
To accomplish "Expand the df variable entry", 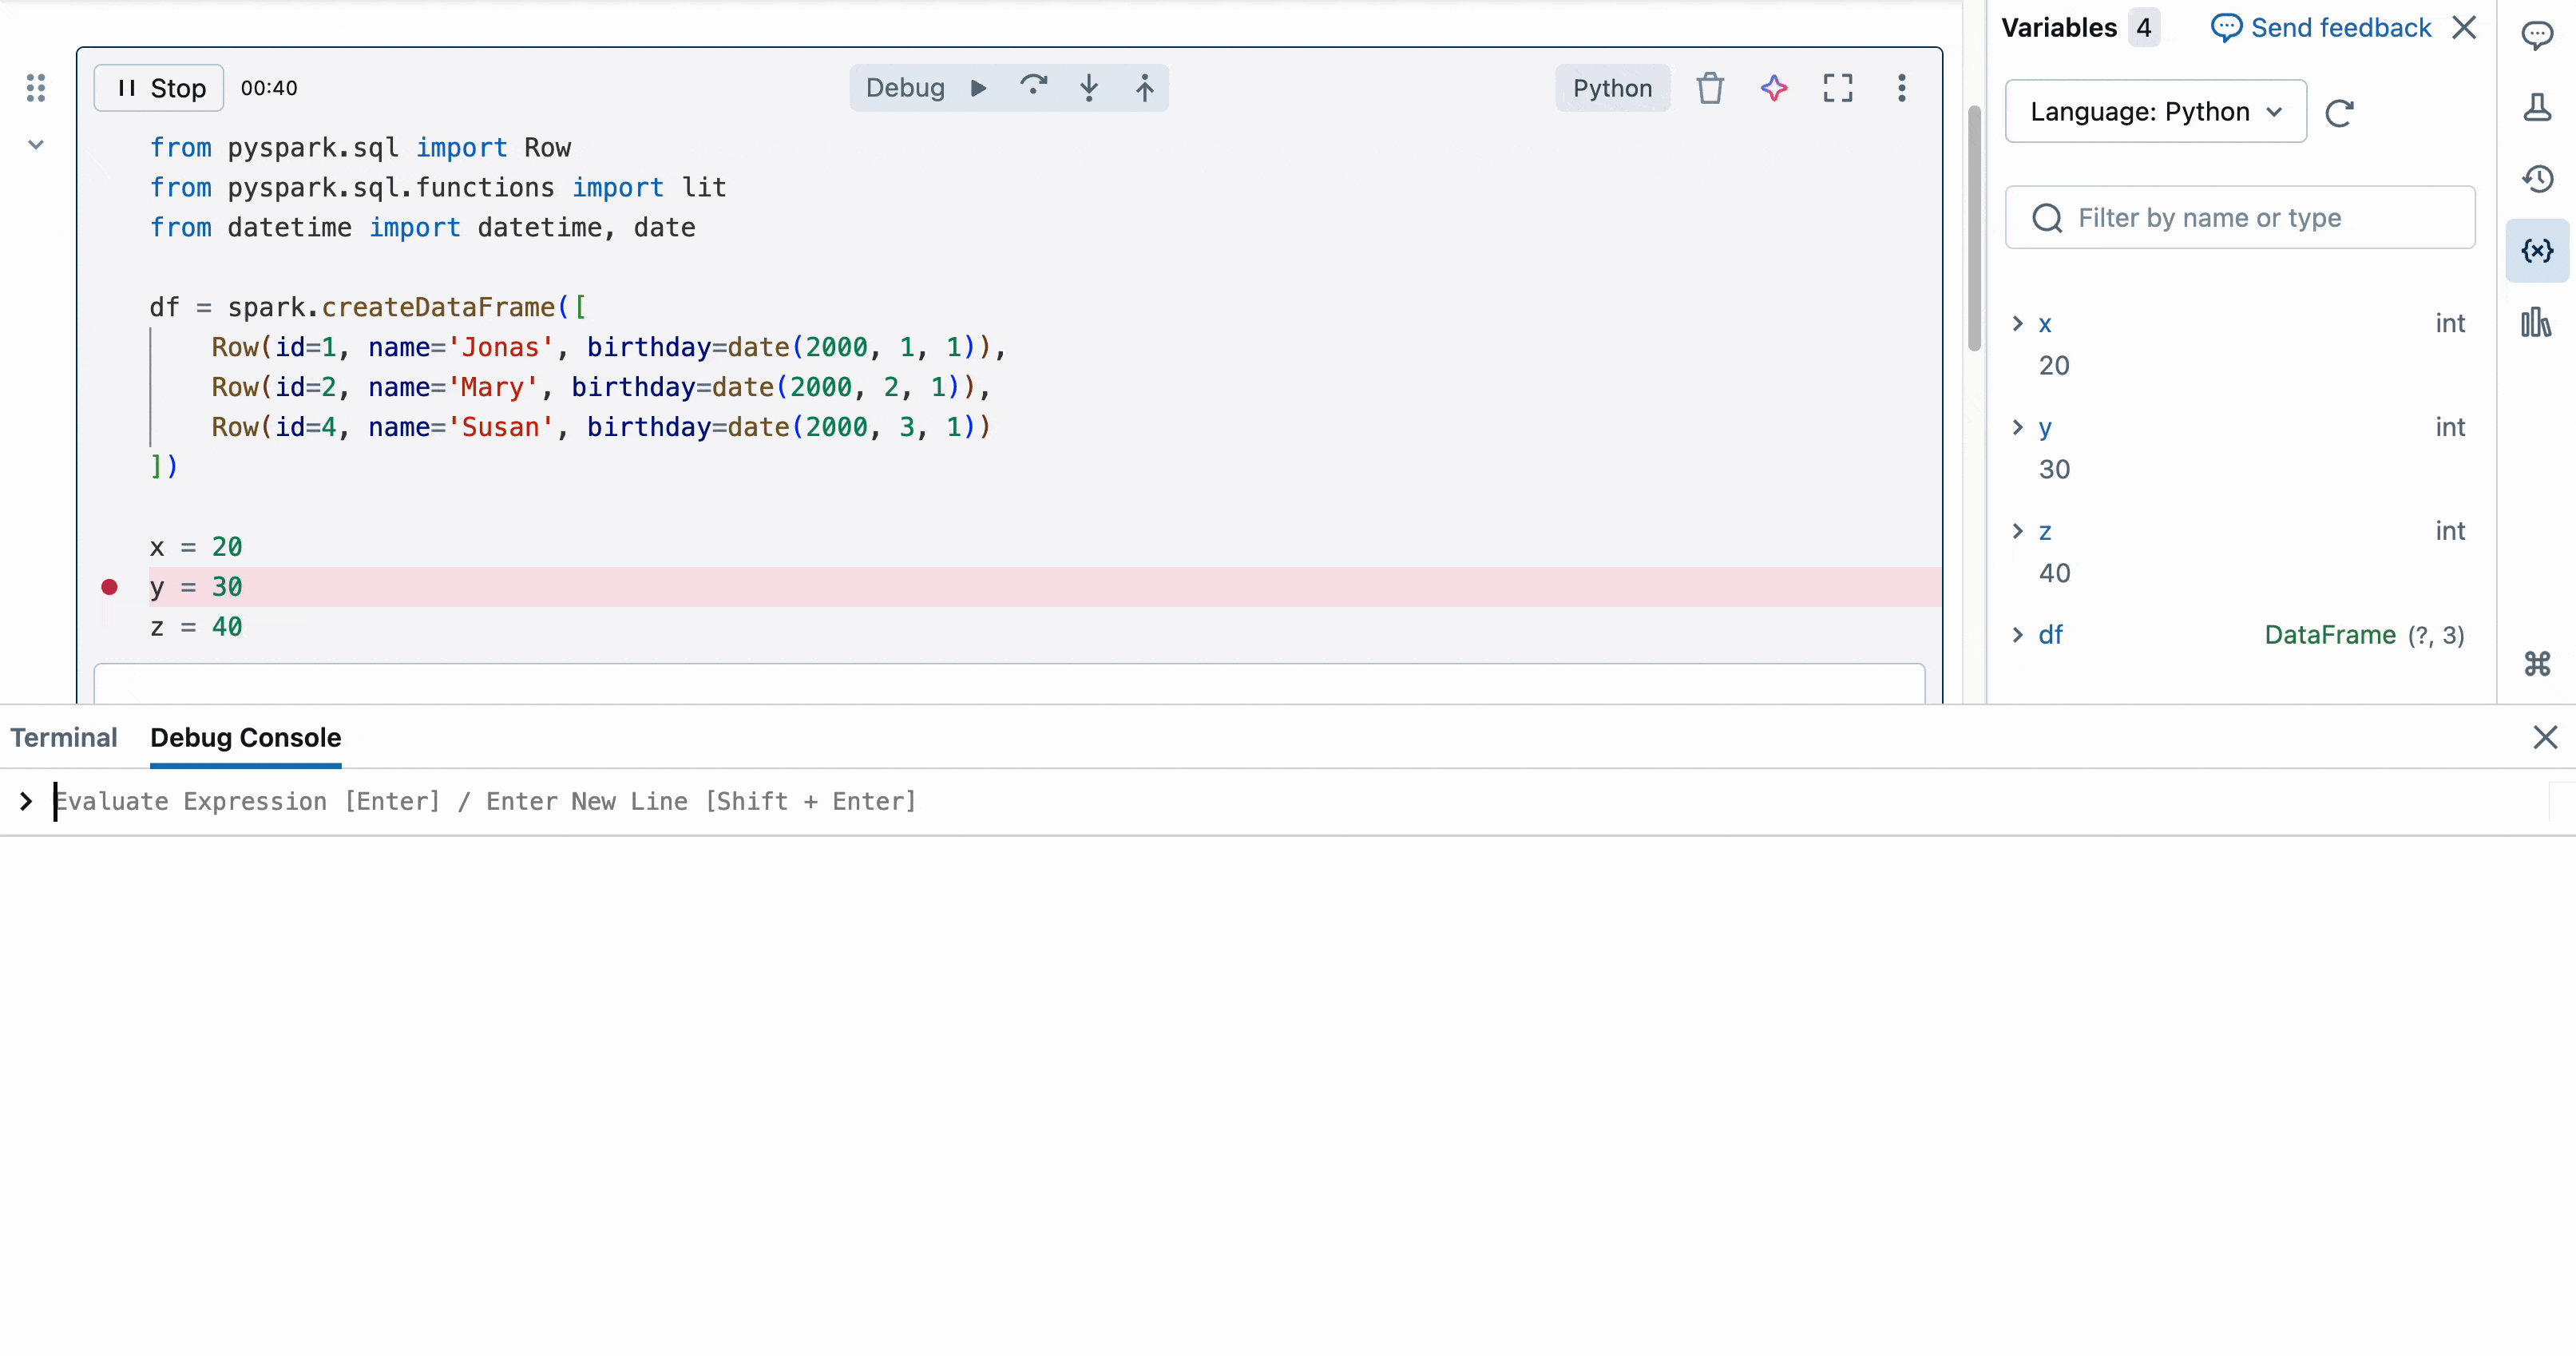I will coord(2019,635).
